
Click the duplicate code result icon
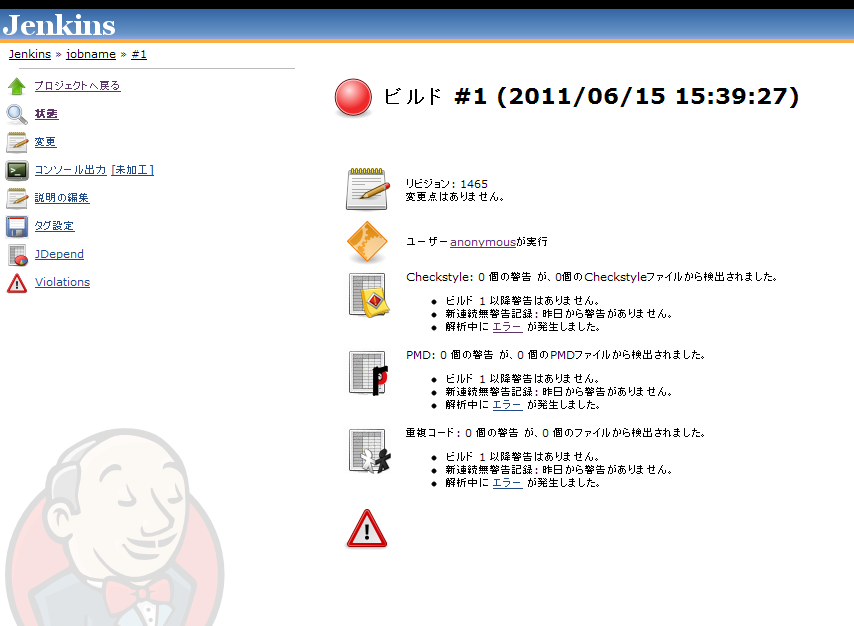pyautogui.click(x=369, y=451)
